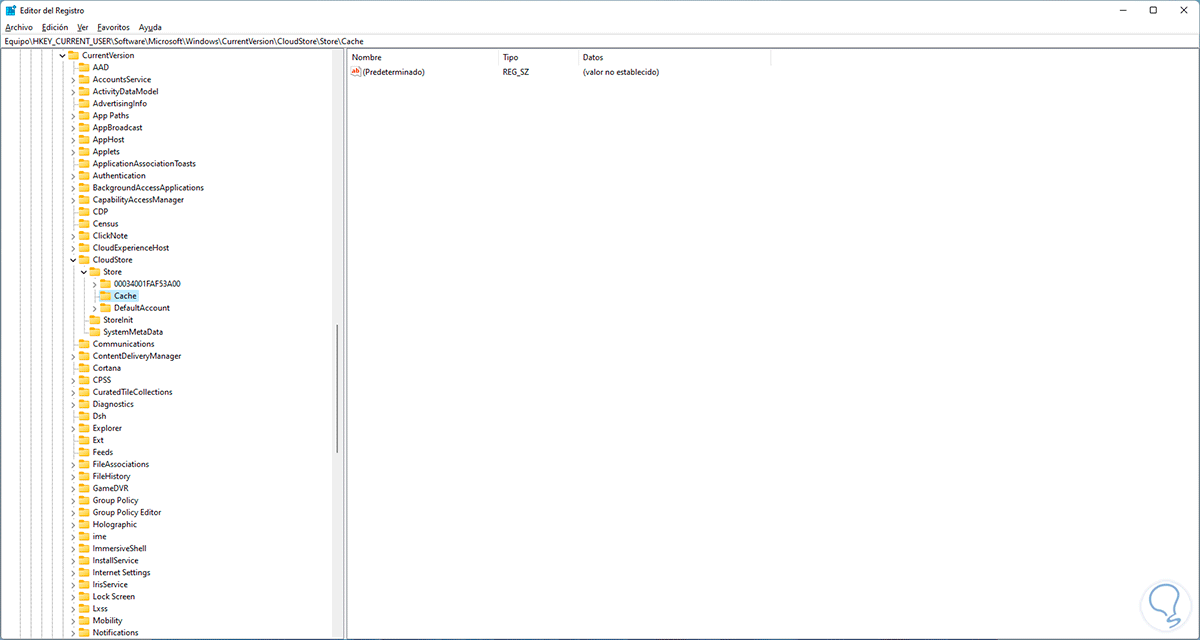Open the Ver menu
1200x640 pixels.
[x=82, y=27]
